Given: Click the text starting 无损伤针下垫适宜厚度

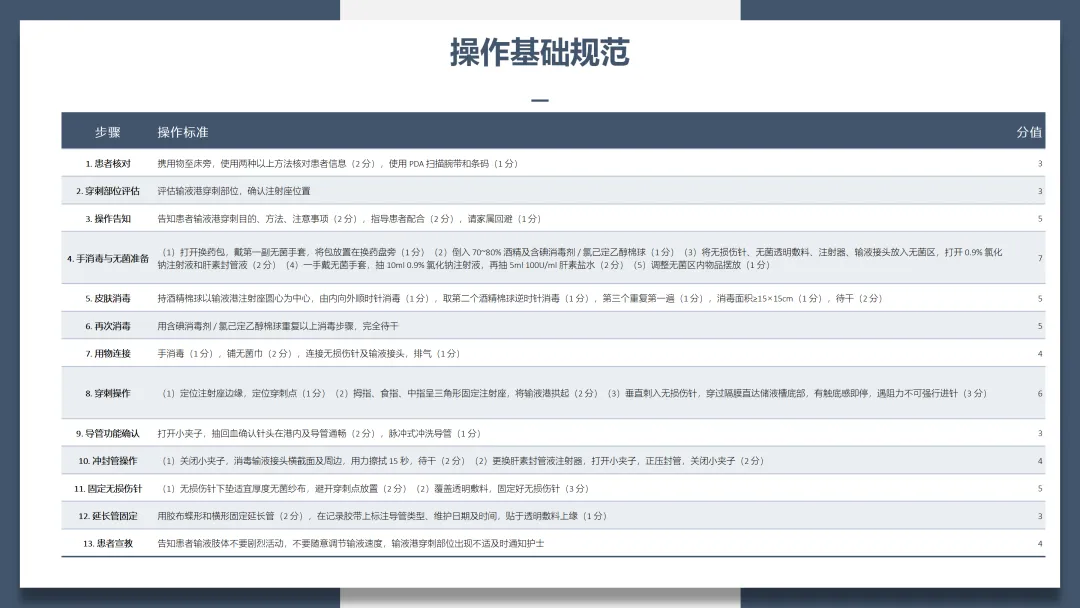Looking at the screenshot, I should pos(375,489).
